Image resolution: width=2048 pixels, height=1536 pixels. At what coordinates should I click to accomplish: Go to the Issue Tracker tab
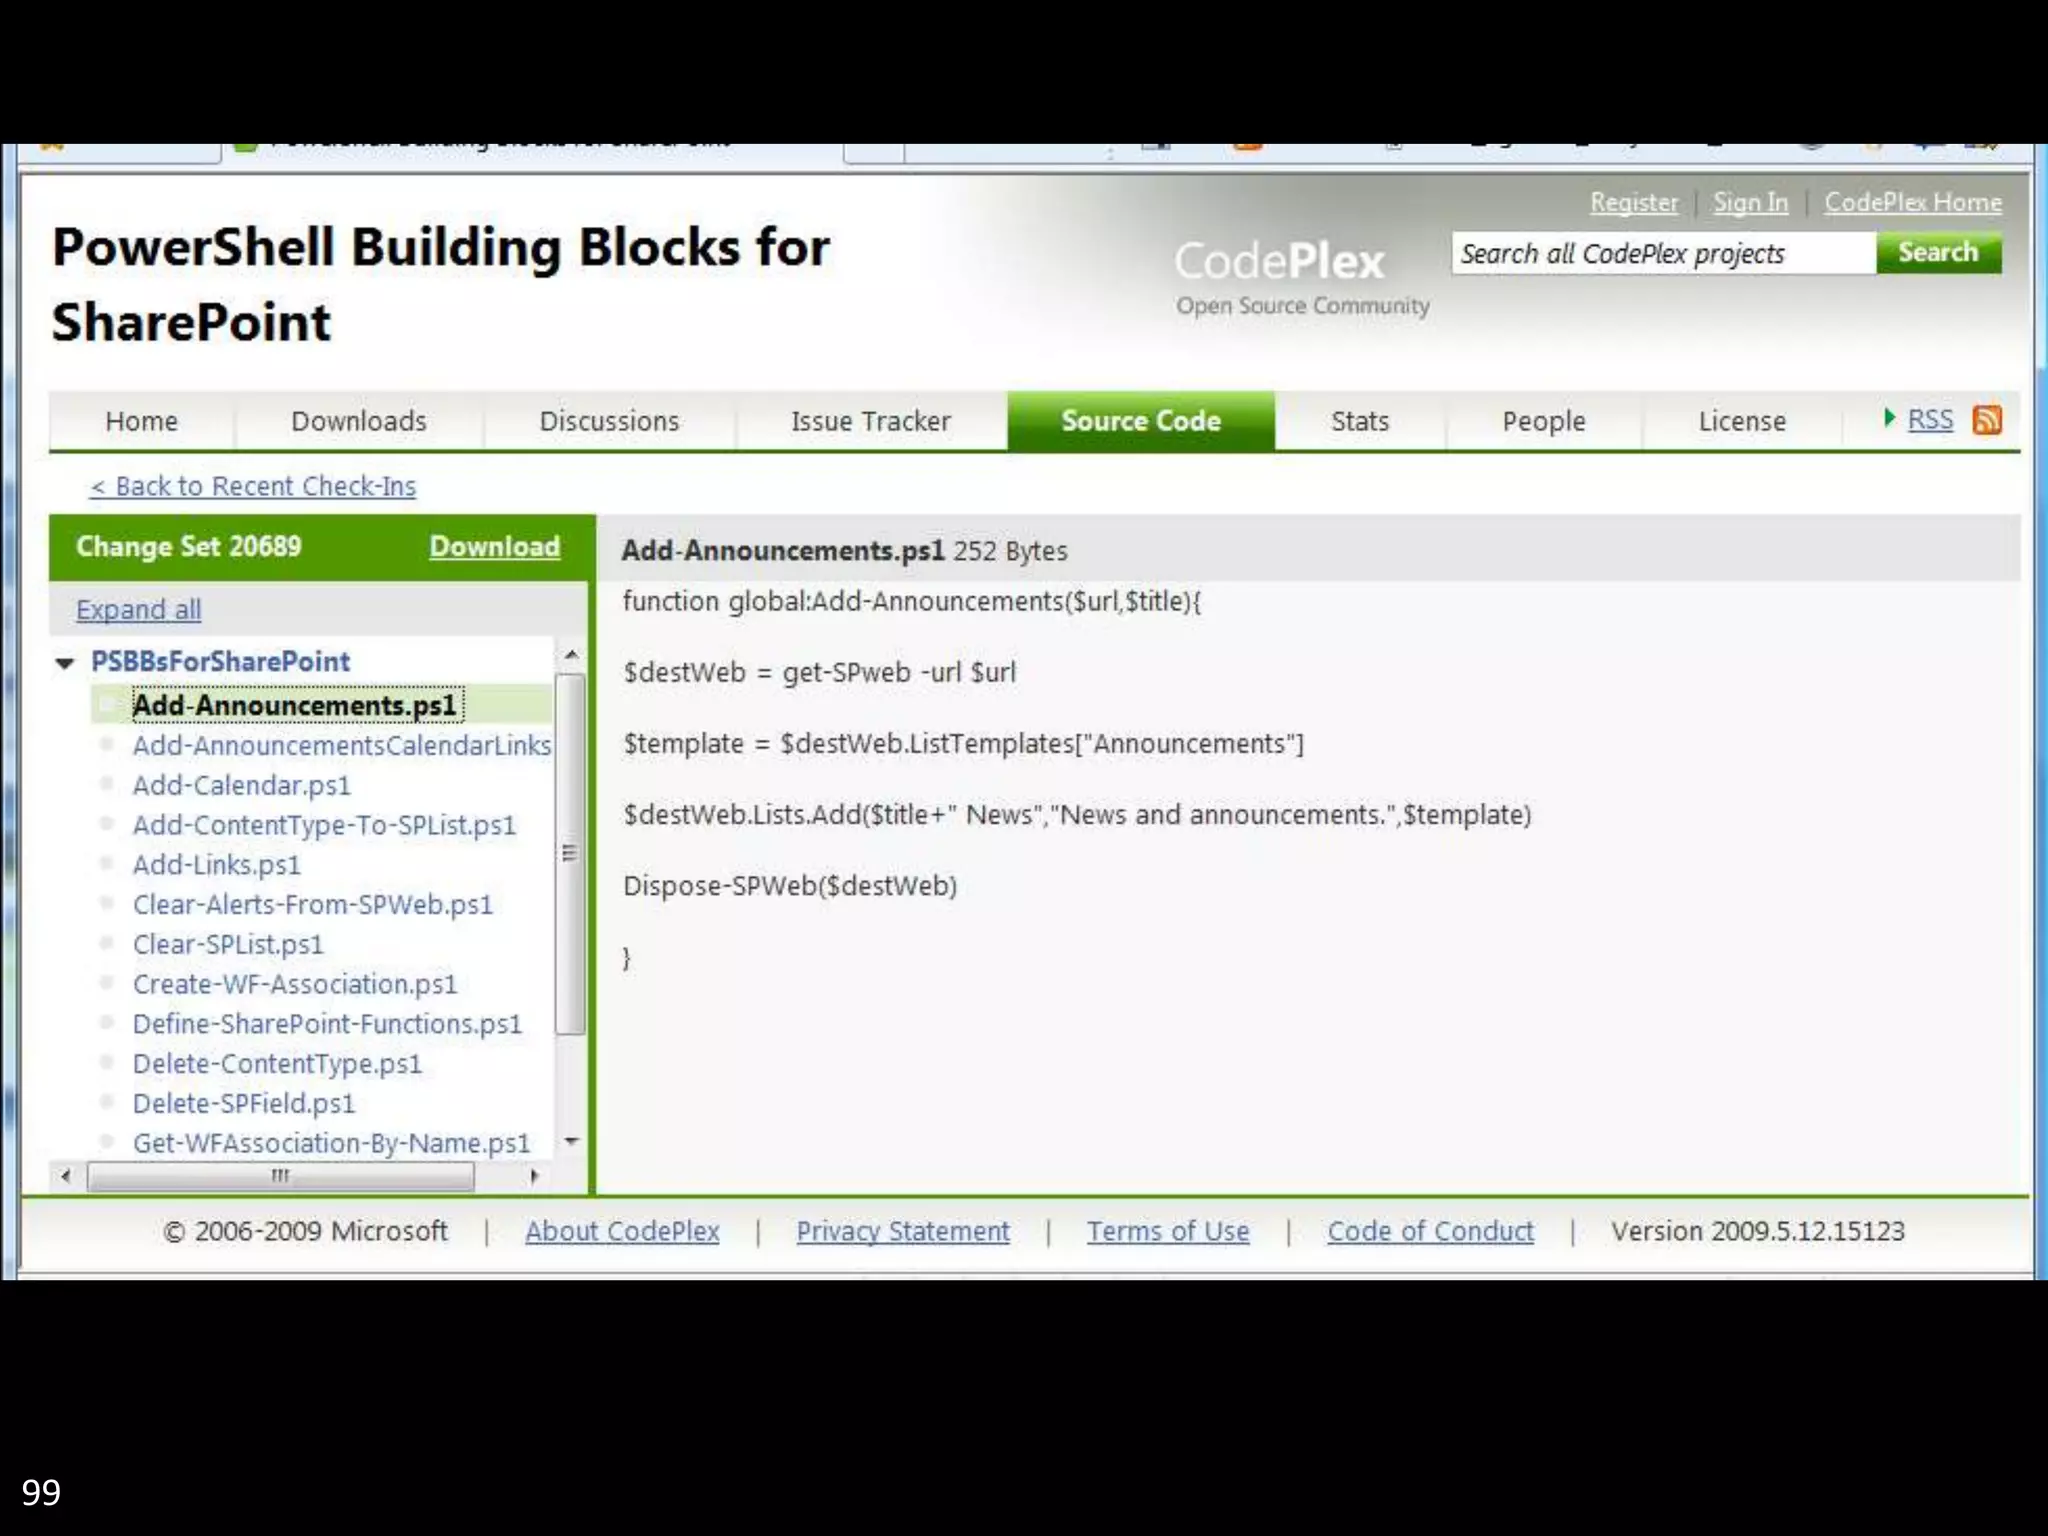tap(870, 421)
